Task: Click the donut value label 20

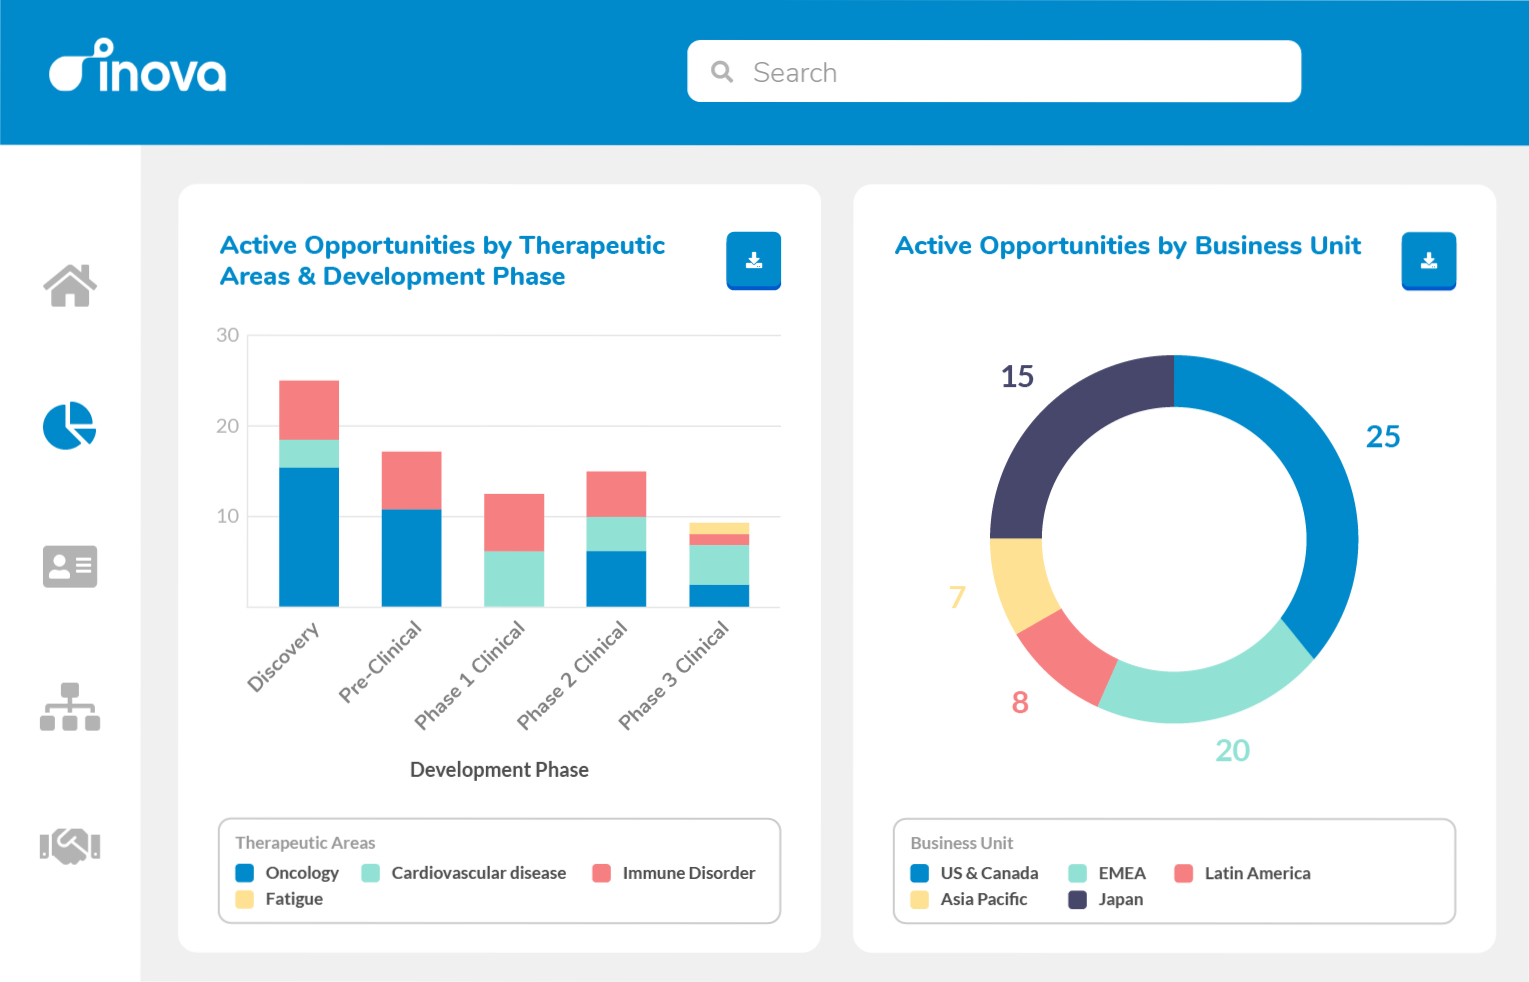Action: pyautogui.click(x=1233, y=751)
